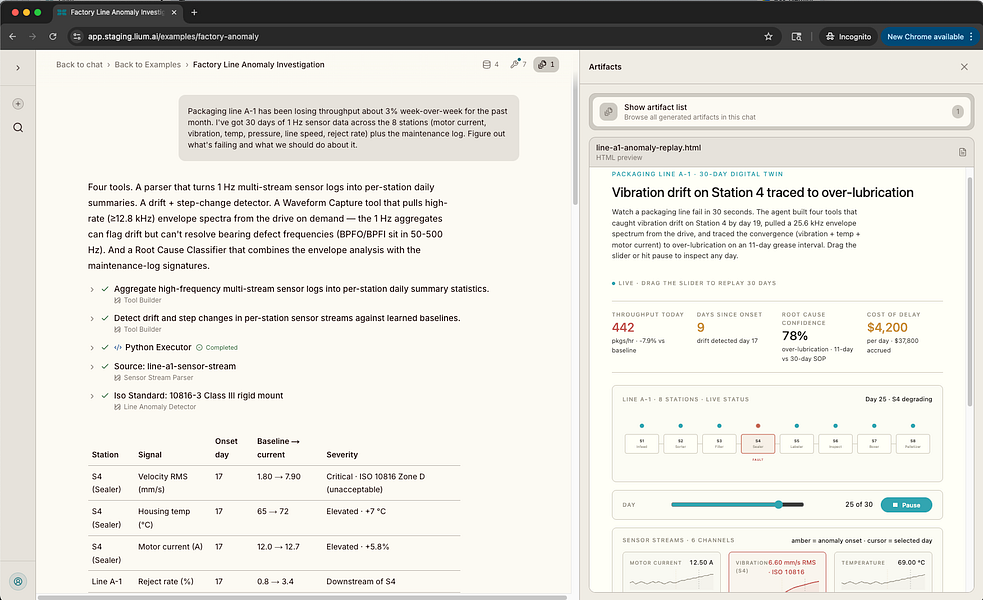Click the Line Anomaly Detector tool label
This screenshot has height=600, width=983.
pyautogui.click(x=160, y=407)
